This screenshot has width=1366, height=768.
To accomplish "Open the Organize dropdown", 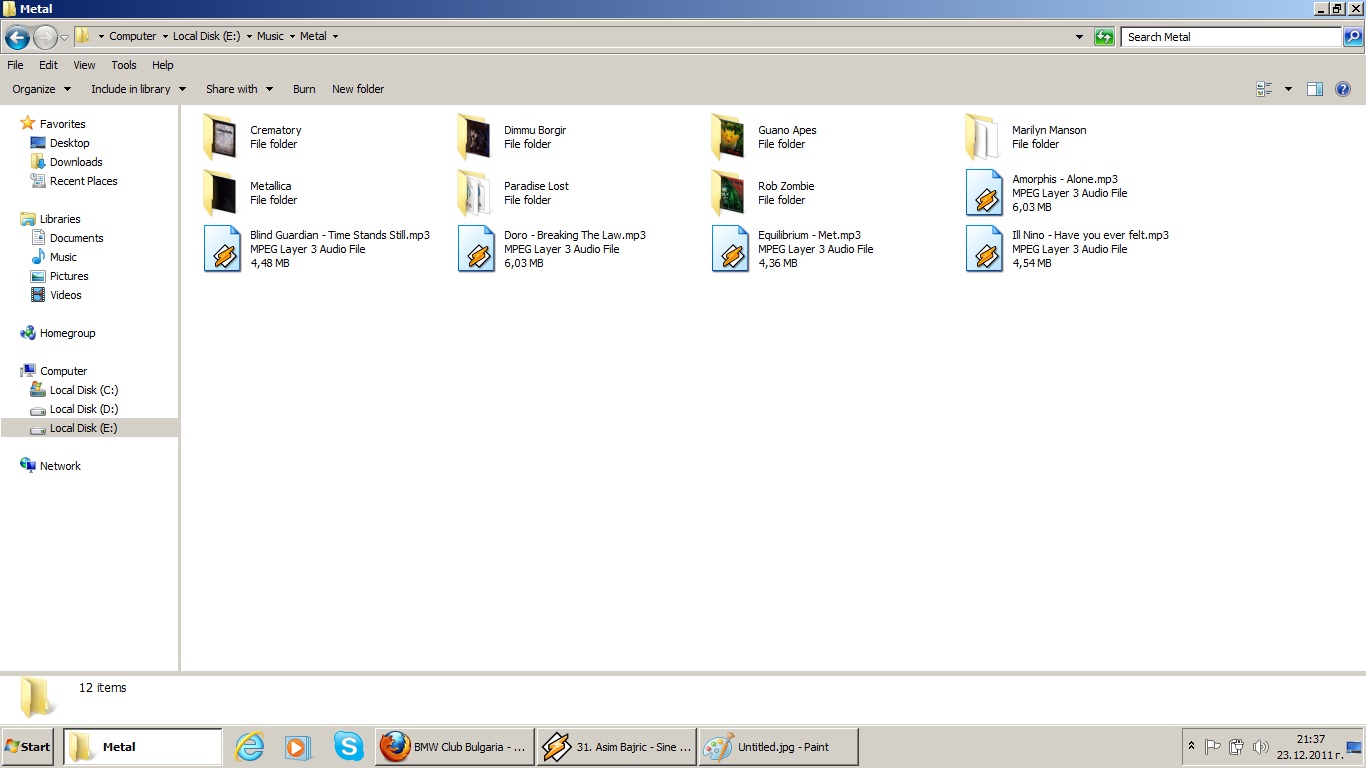I will pyautogui.click(x=42, y=89).
